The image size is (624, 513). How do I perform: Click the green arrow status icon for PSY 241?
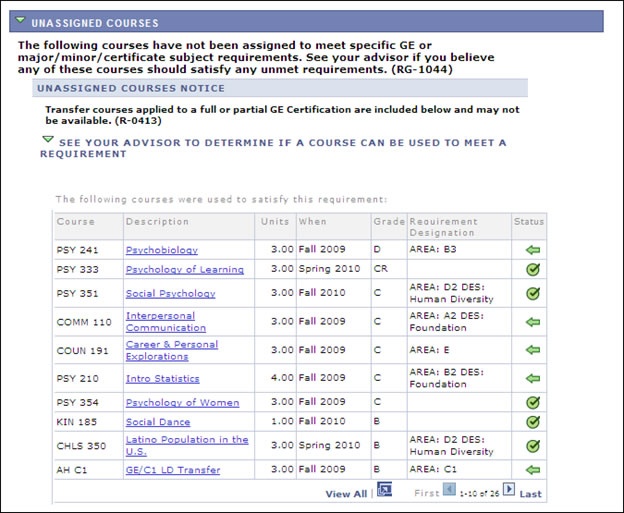coord(532,250)
